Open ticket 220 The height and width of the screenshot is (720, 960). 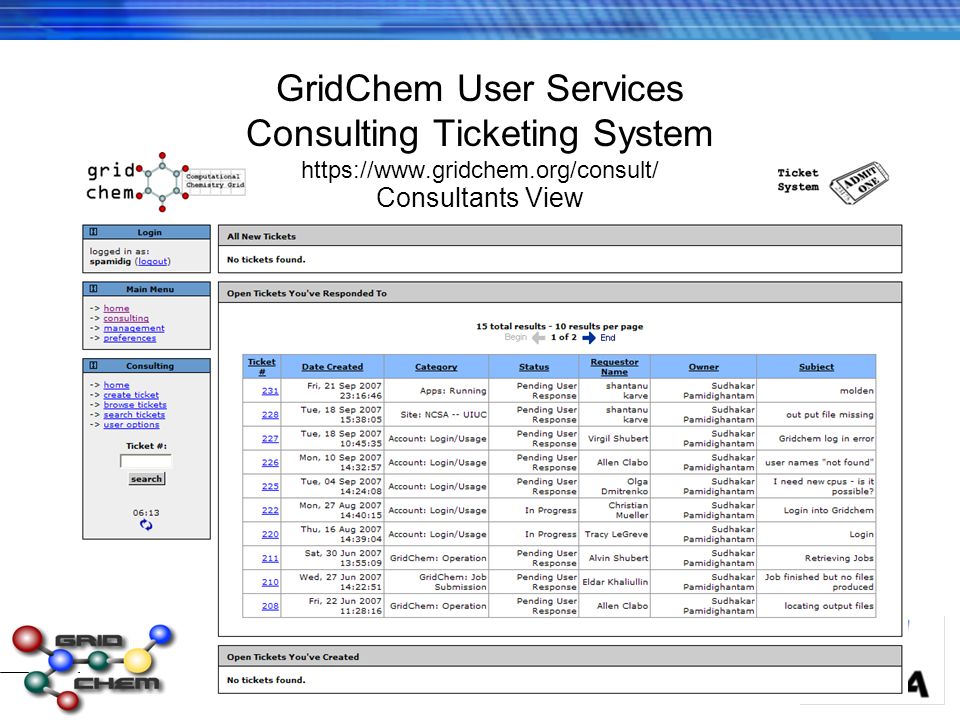click(270, 534)
